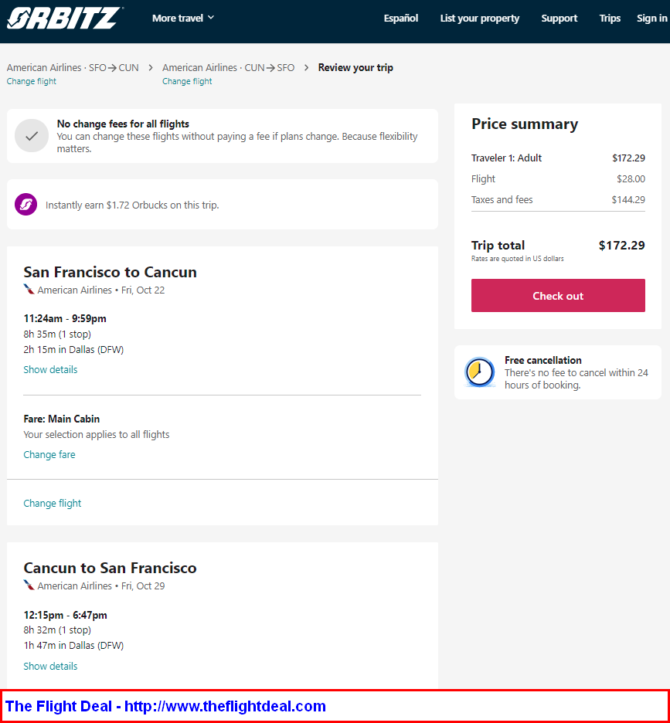This screenshot has width=670, height=723.
Task: Click the purple Orbucks rewards icon
Action: (x=26, y=204)
